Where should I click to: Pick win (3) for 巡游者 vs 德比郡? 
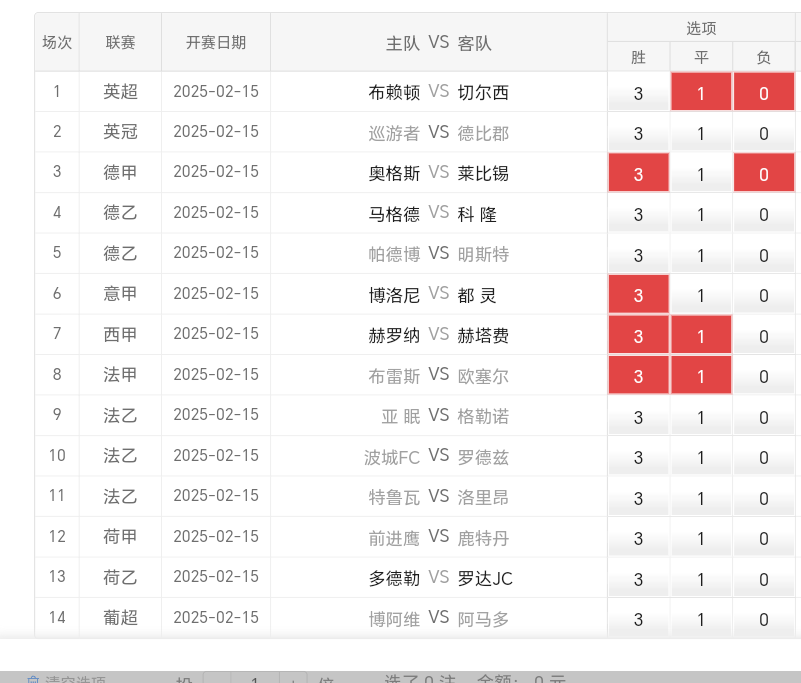(x=638, y=133)
